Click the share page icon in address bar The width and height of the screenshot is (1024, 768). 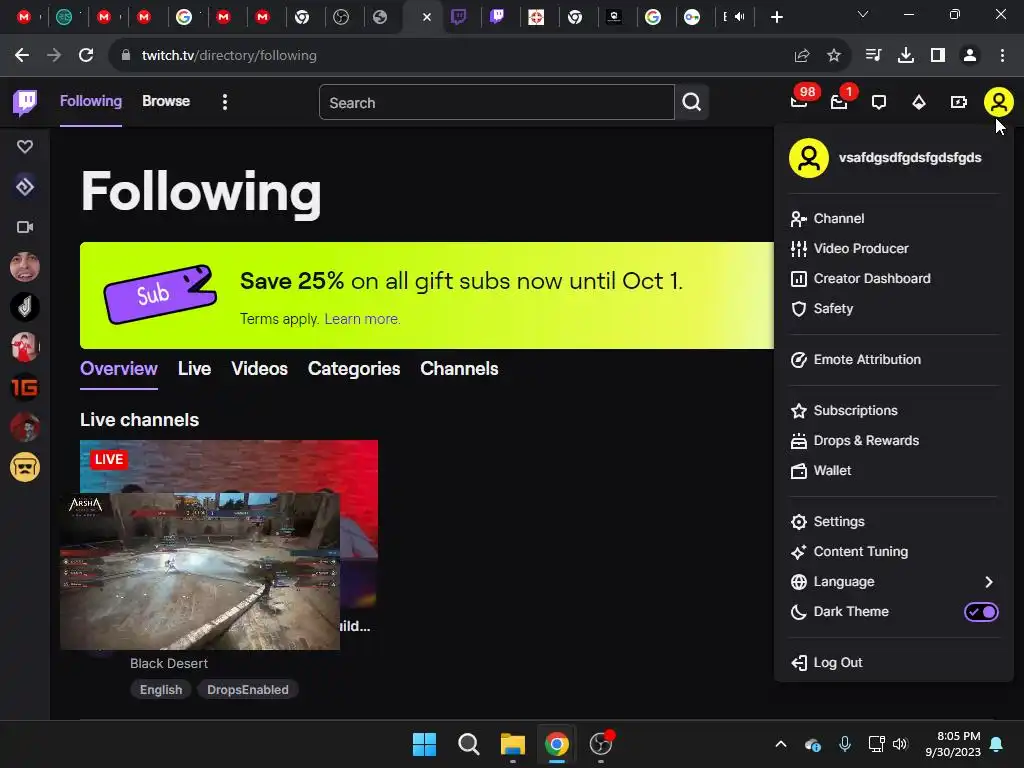[802, 56]
